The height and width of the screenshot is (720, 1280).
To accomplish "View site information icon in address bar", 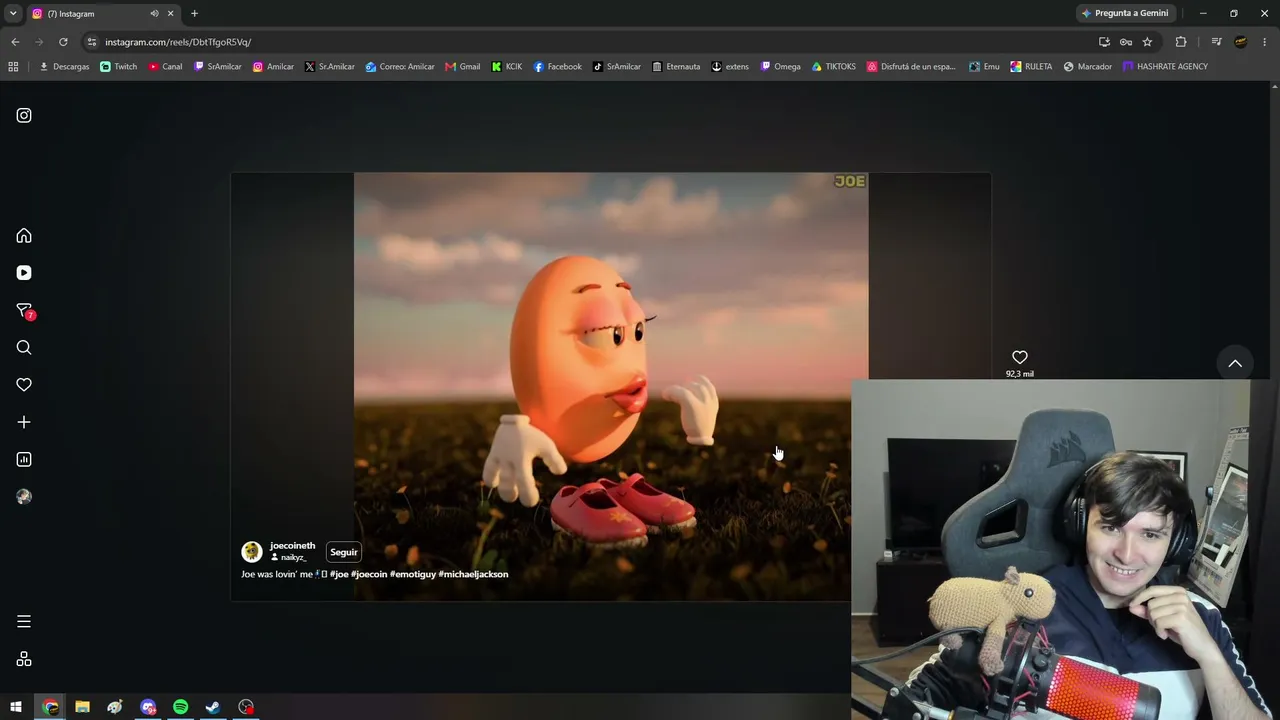I will click(92, 42).
